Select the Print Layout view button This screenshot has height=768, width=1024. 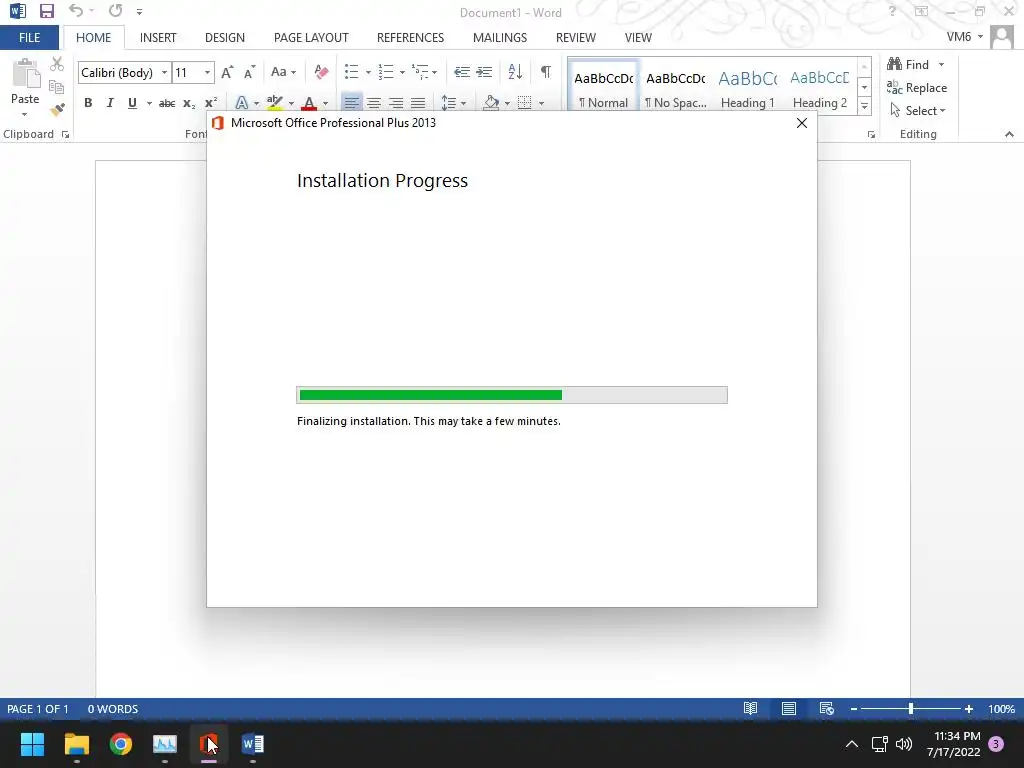pyautogui.click(x=789, y=709)
